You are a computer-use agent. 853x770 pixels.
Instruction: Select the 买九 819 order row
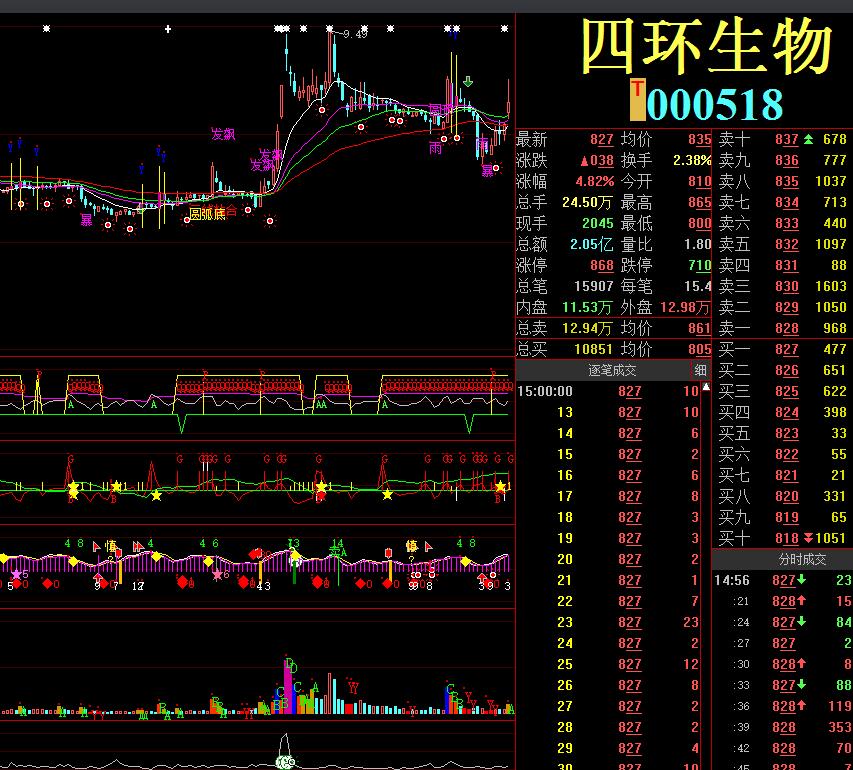782,517
